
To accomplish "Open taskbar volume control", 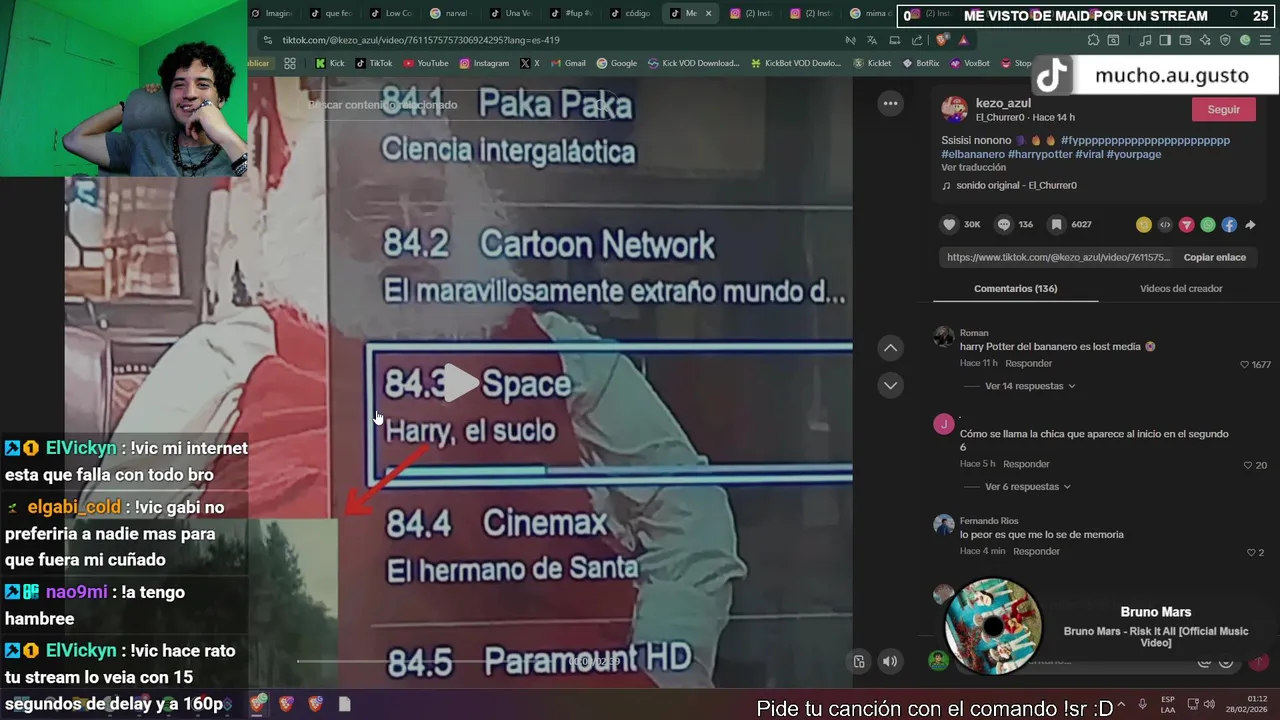I will point(1208,704).
